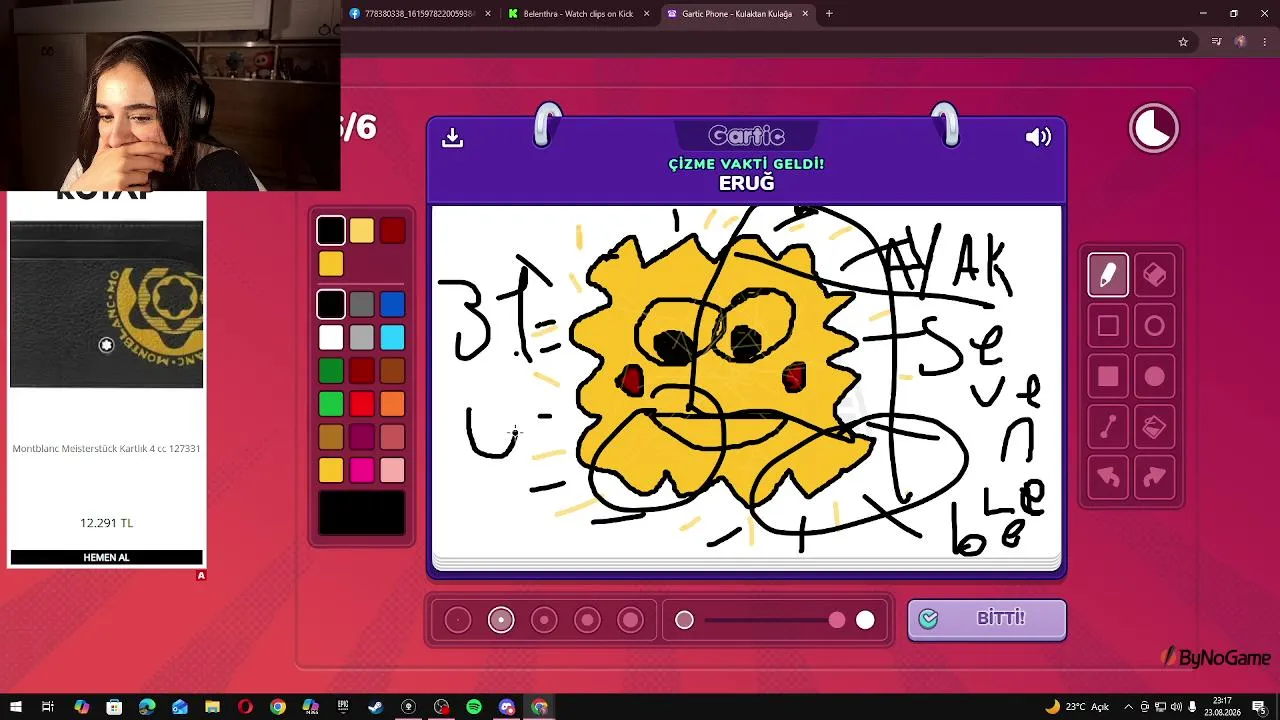Open Steam from the taskbar
This screenshot has height=720, width=1280.
375,707
